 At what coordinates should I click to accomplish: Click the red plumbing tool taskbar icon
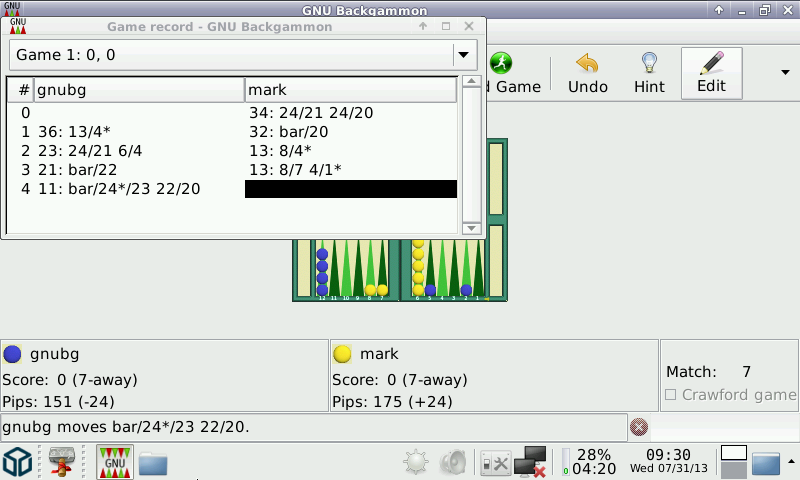[62, 462]
